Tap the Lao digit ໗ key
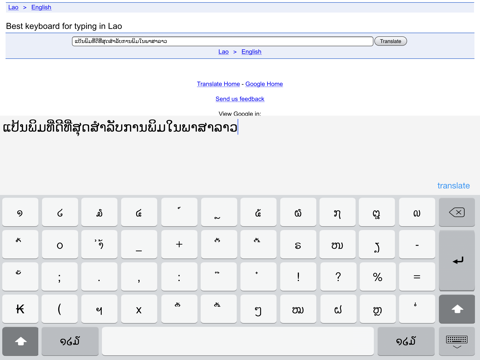 click(x=337, y=212)
